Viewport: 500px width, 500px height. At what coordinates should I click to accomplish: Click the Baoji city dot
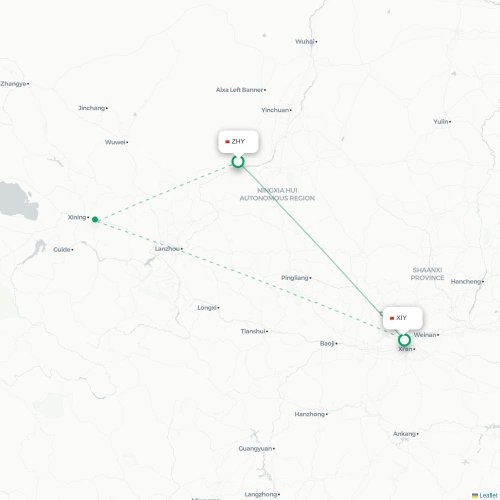pyautogui.click(x=336, y=343)
